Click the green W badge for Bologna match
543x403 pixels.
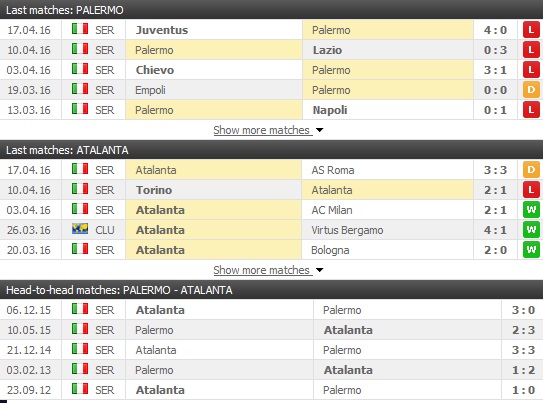tap(531, 250)
